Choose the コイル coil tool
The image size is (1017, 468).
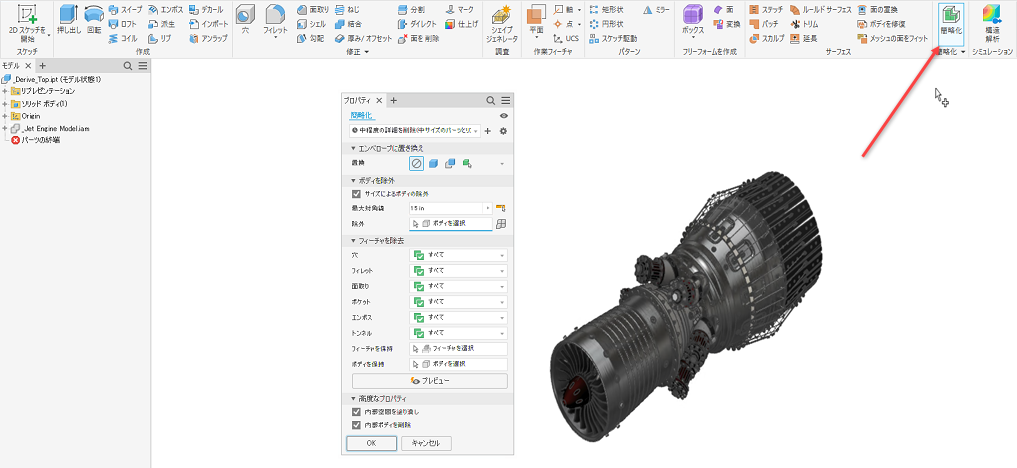(x=123, y=38)
